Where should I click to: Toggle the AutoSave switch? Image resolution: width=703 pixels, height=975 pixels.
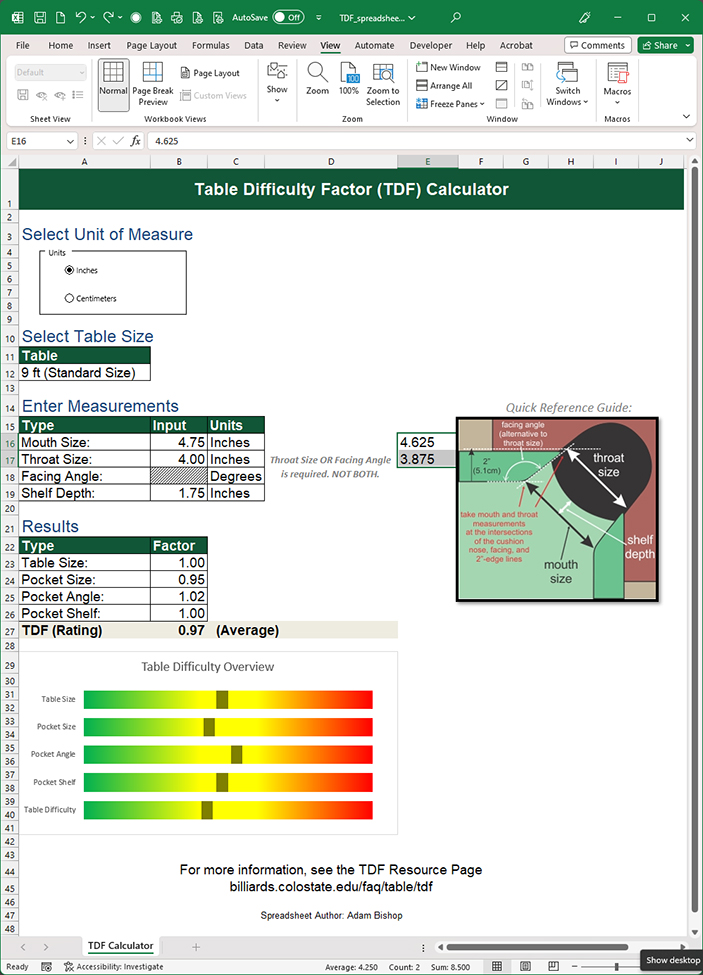tap(288, 18)
